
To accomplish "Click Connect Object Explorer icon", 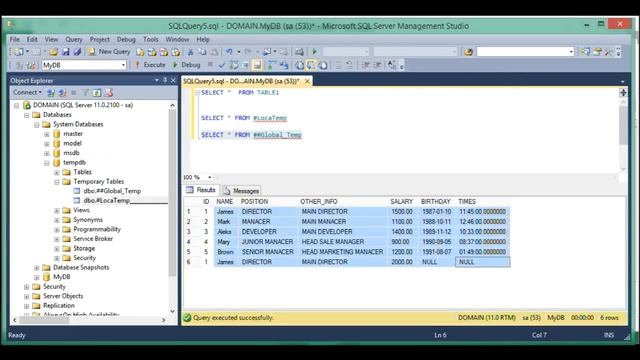I will (51, 93).
